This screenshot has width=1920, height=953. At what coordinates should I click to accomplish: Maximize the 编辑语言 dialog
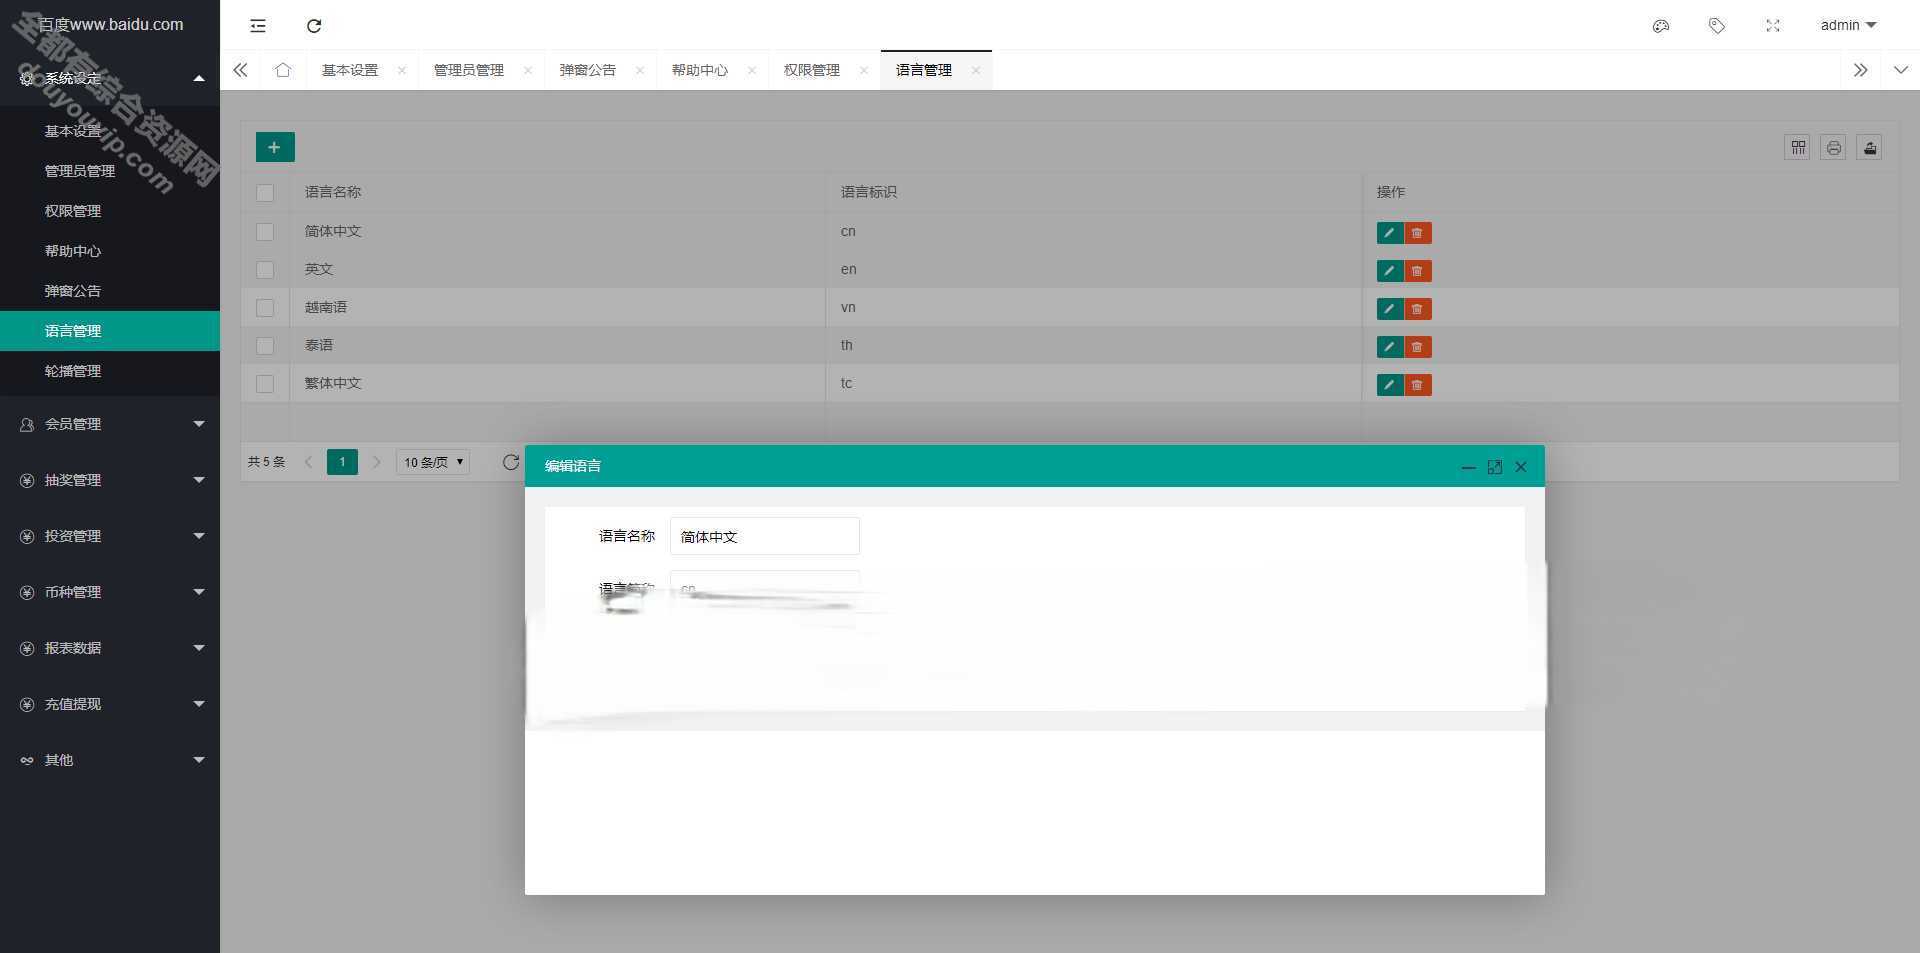coord(1494,467)
